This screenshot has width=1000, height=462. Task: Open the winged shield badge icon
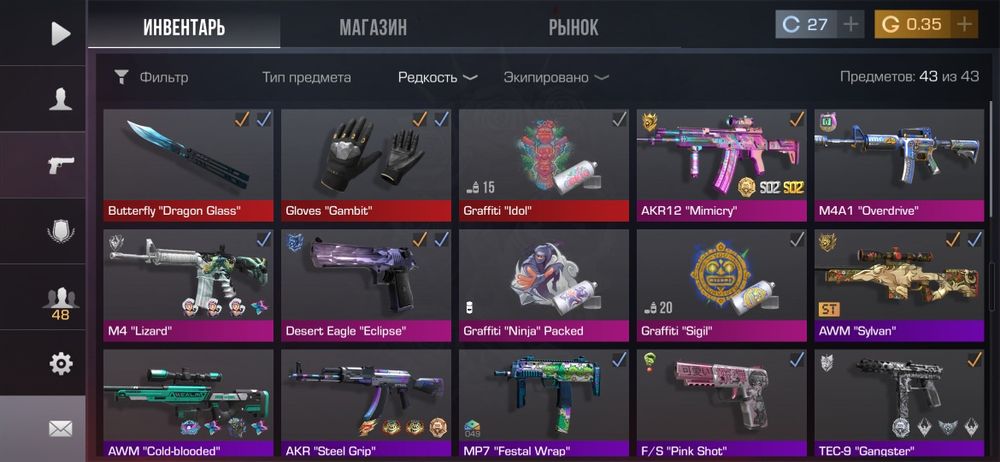pos(61,230)
